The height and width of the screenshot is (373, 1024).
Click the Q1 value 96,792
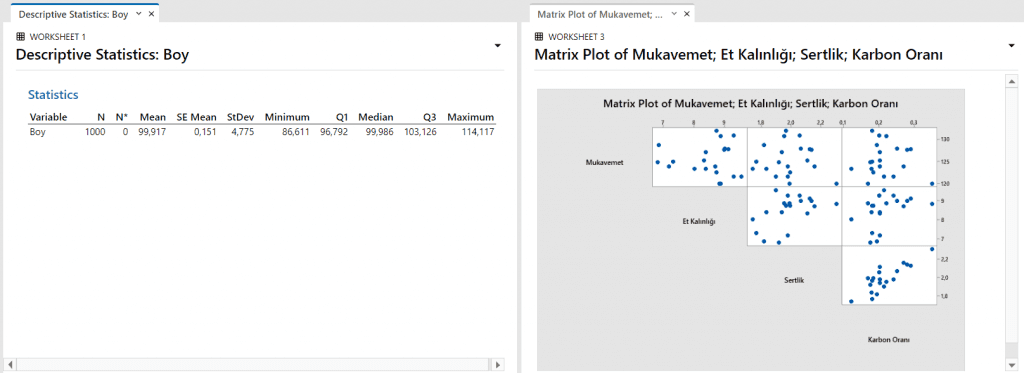(334, 132)
